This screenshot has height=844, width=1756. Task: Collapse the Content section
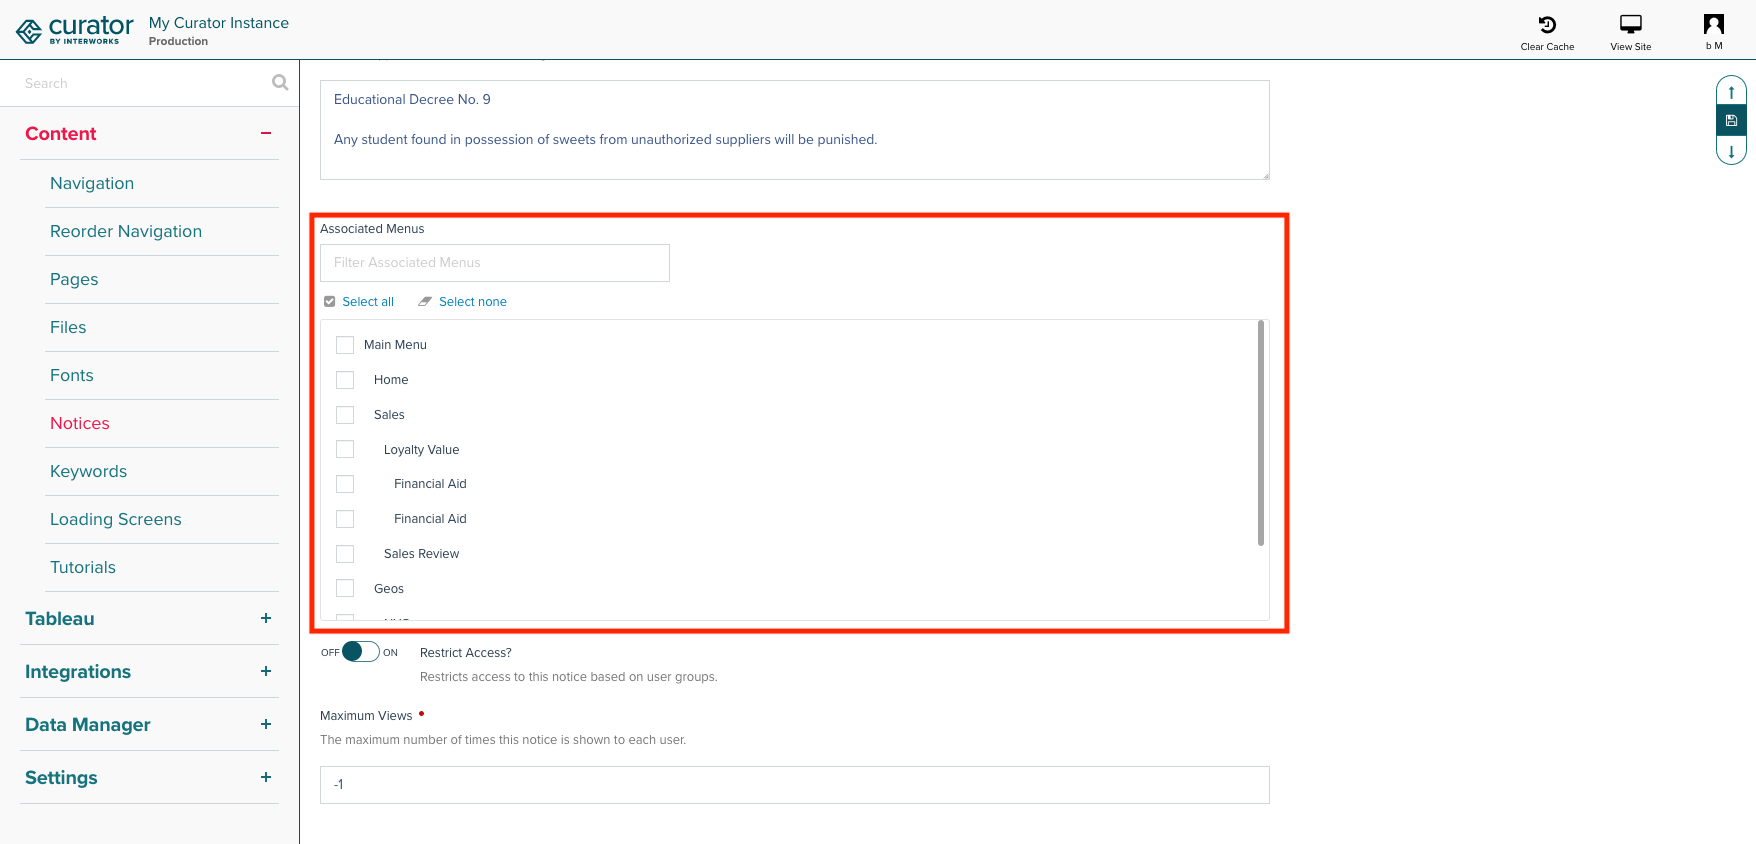pos(266,134)
